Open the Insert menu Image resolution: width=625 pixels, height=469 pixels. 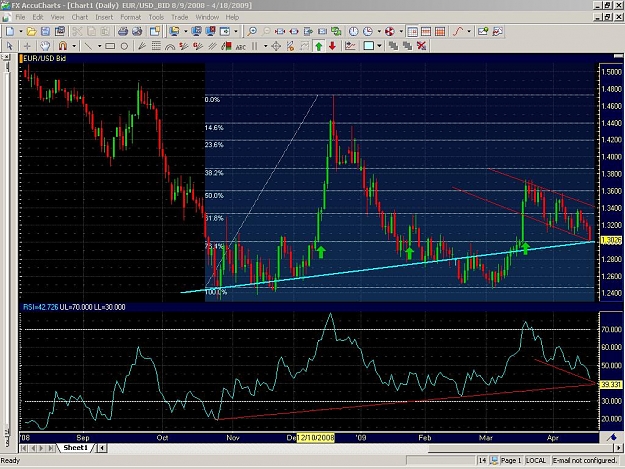[x=104, y=17]
